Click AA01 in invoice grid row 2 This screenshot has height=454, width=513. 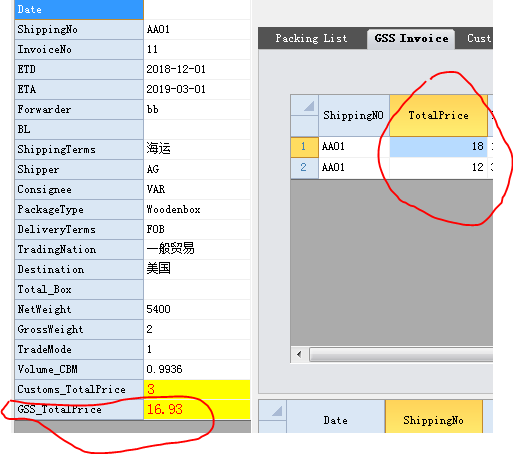pos(354,168)
